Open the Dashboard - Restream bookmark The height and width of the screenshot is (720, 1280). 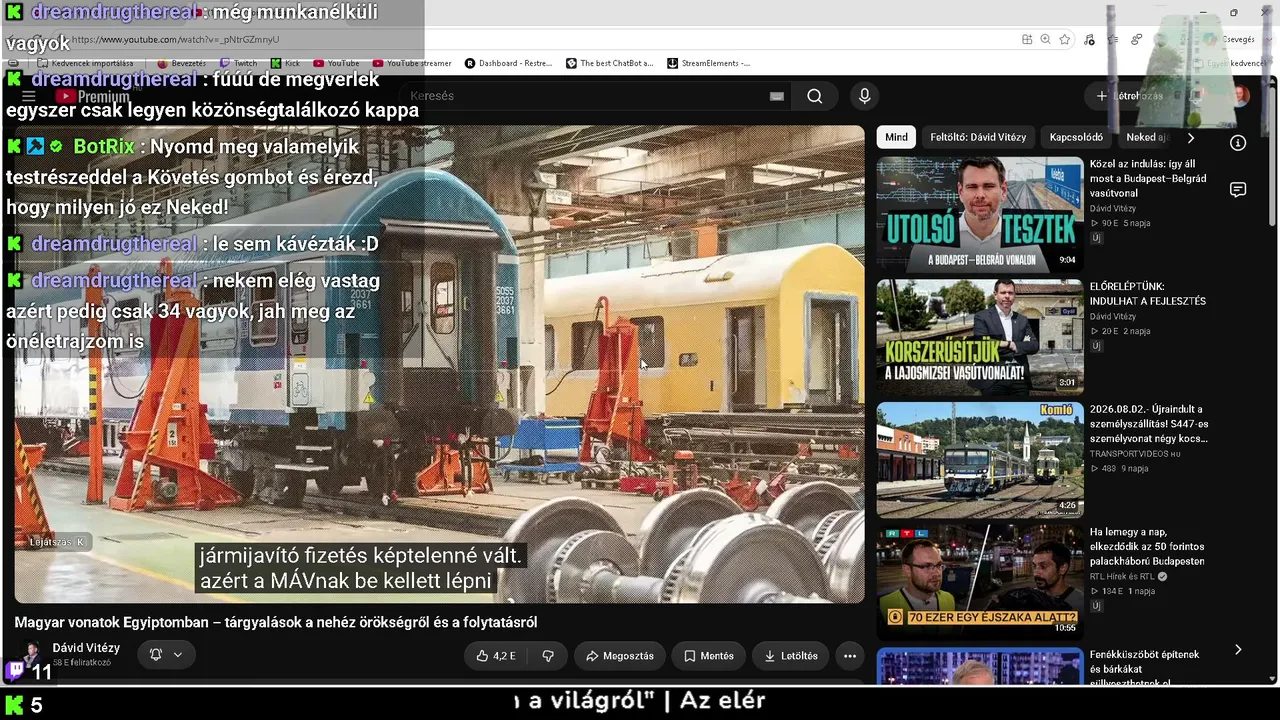tap(508, 63)
